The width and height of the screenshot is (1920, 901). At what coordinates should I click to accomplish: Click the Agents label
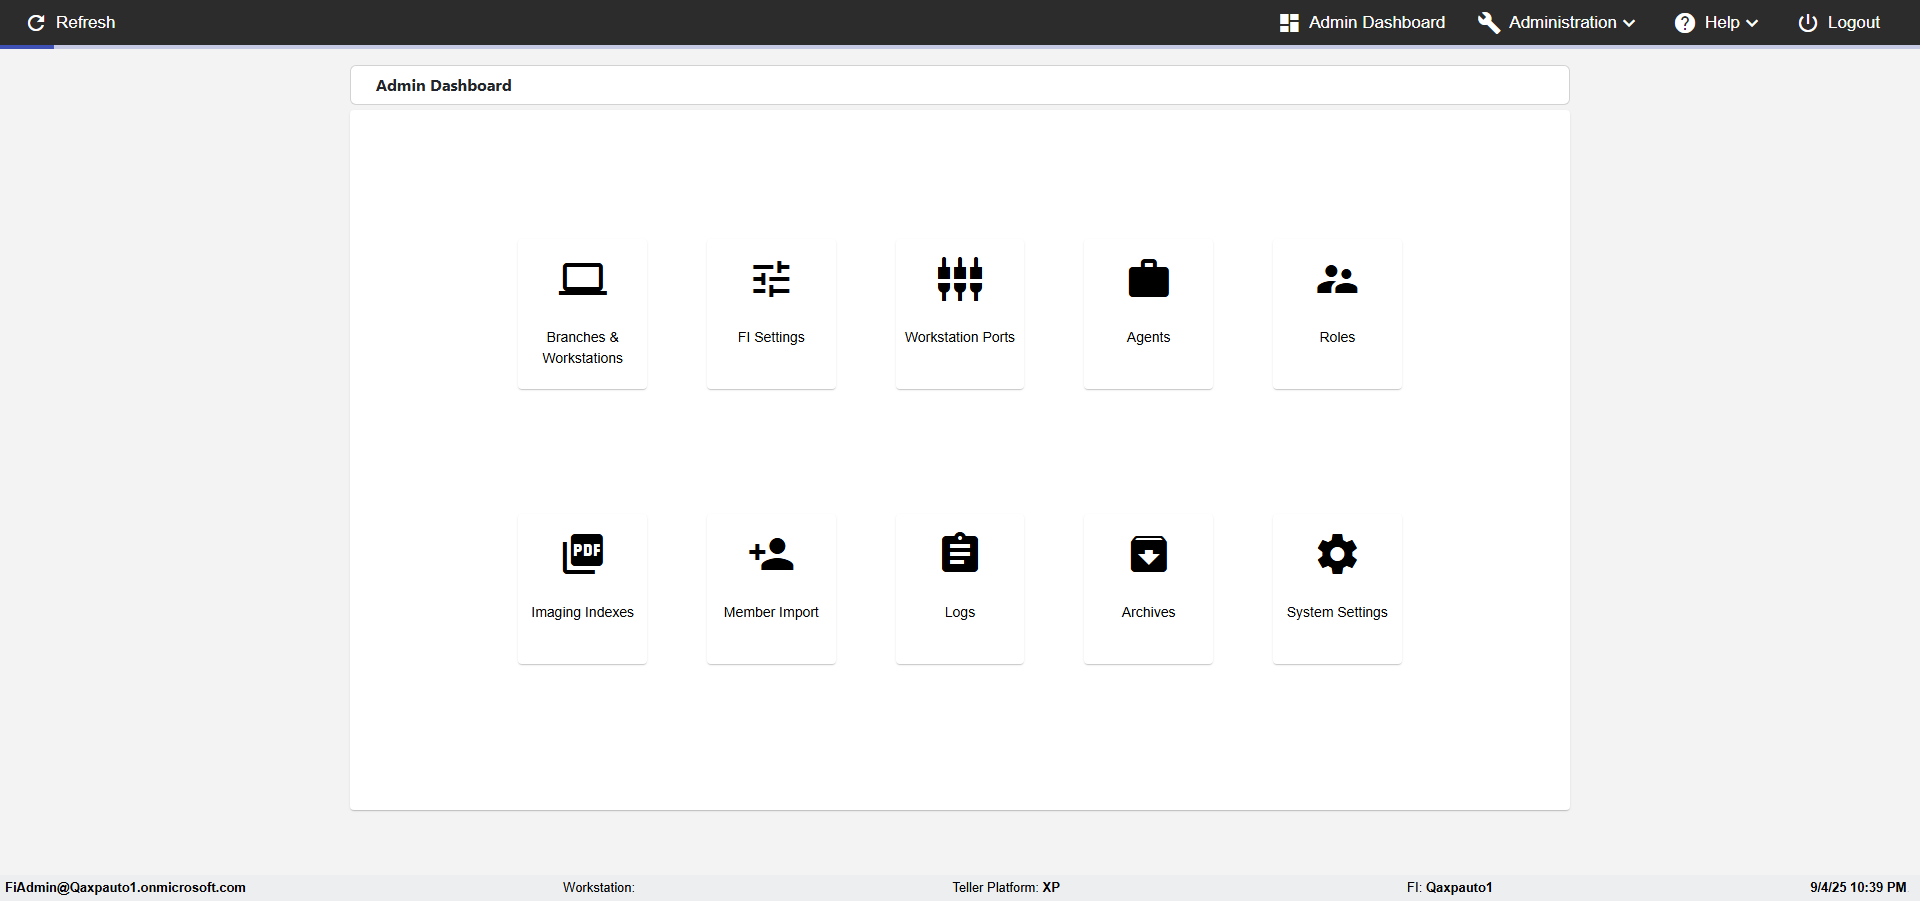pos(1148,337)
